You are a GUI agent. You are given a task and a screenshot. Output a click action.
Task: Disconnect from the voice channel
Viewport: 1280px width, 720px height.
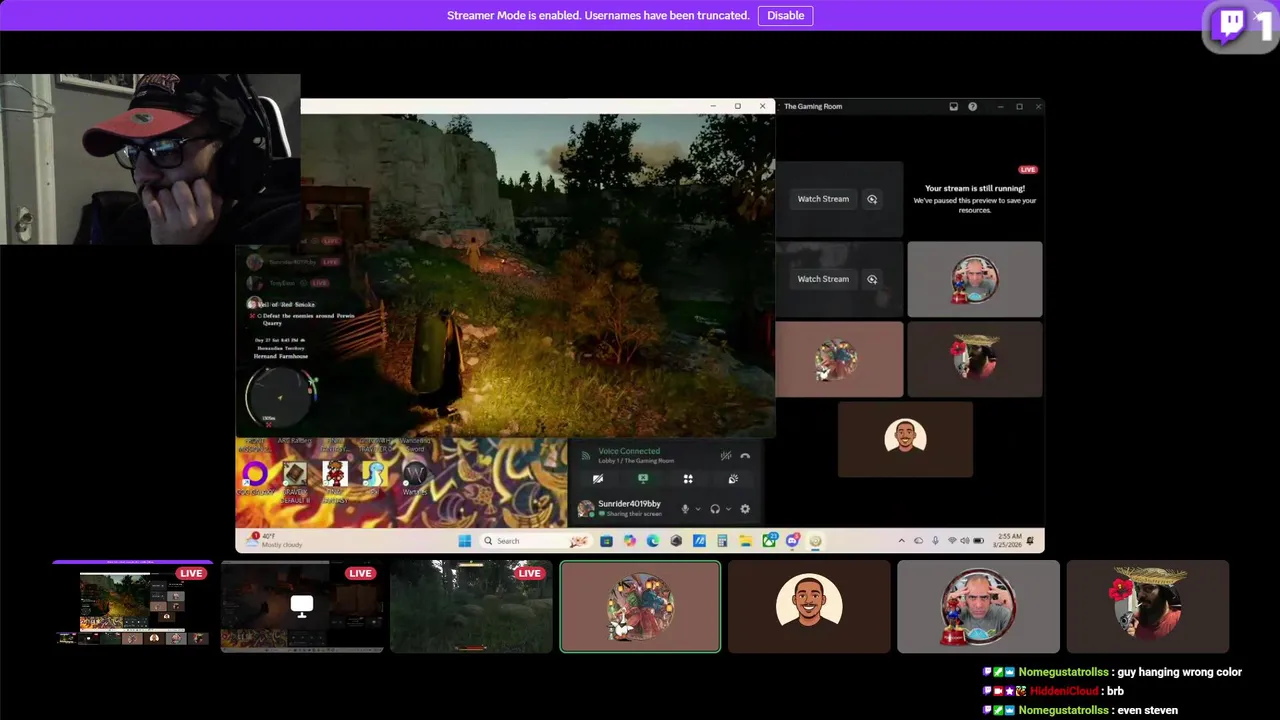pos(745,456)
